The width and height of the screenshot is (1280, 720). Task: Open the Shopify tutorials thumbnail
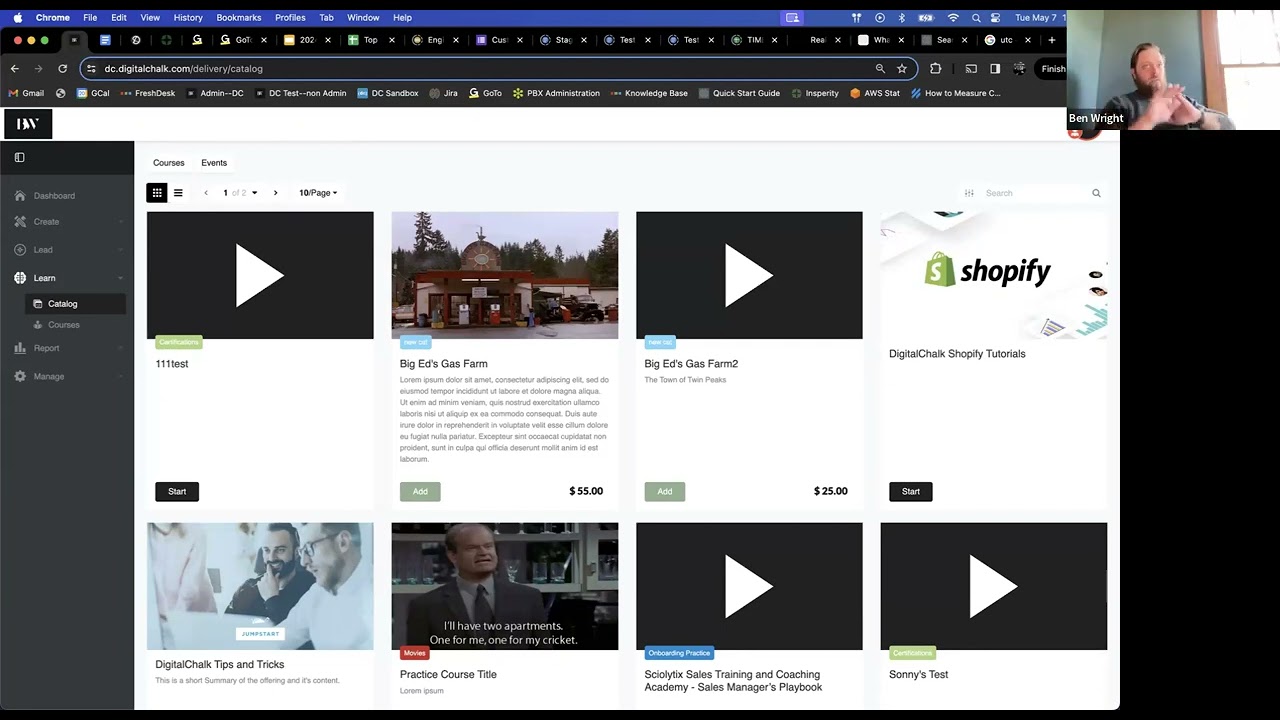[994, 275]
